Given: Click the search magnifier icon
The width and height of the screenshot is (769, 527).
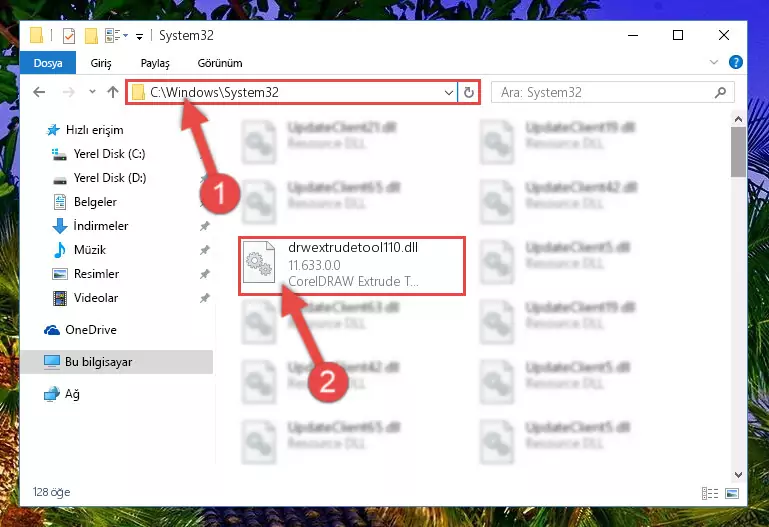Looking at the screenshot, I should (720, 92).
